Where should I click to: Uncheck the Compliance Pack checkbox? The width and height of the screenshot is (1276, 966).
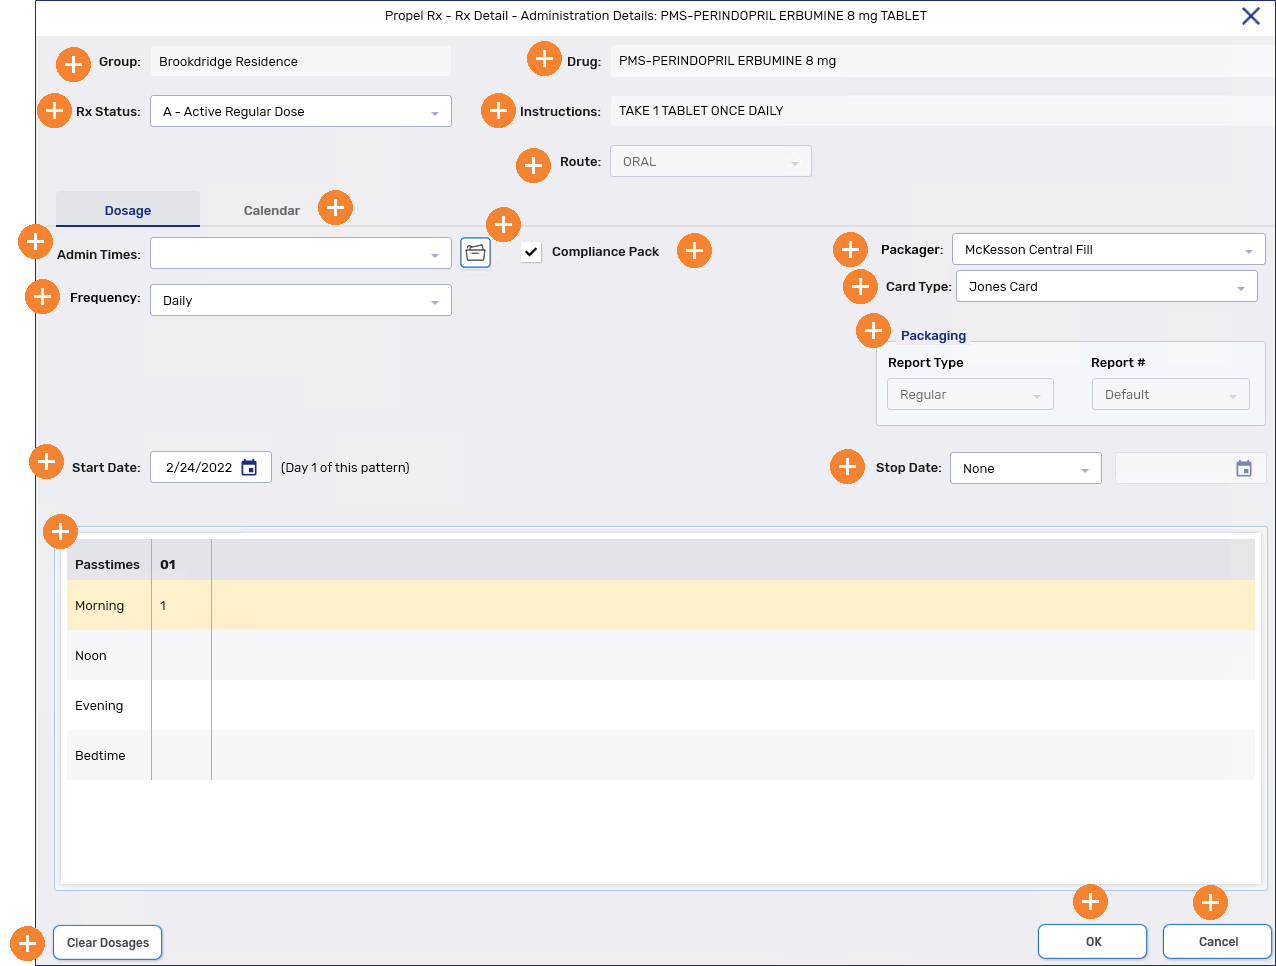pos(532,252)
